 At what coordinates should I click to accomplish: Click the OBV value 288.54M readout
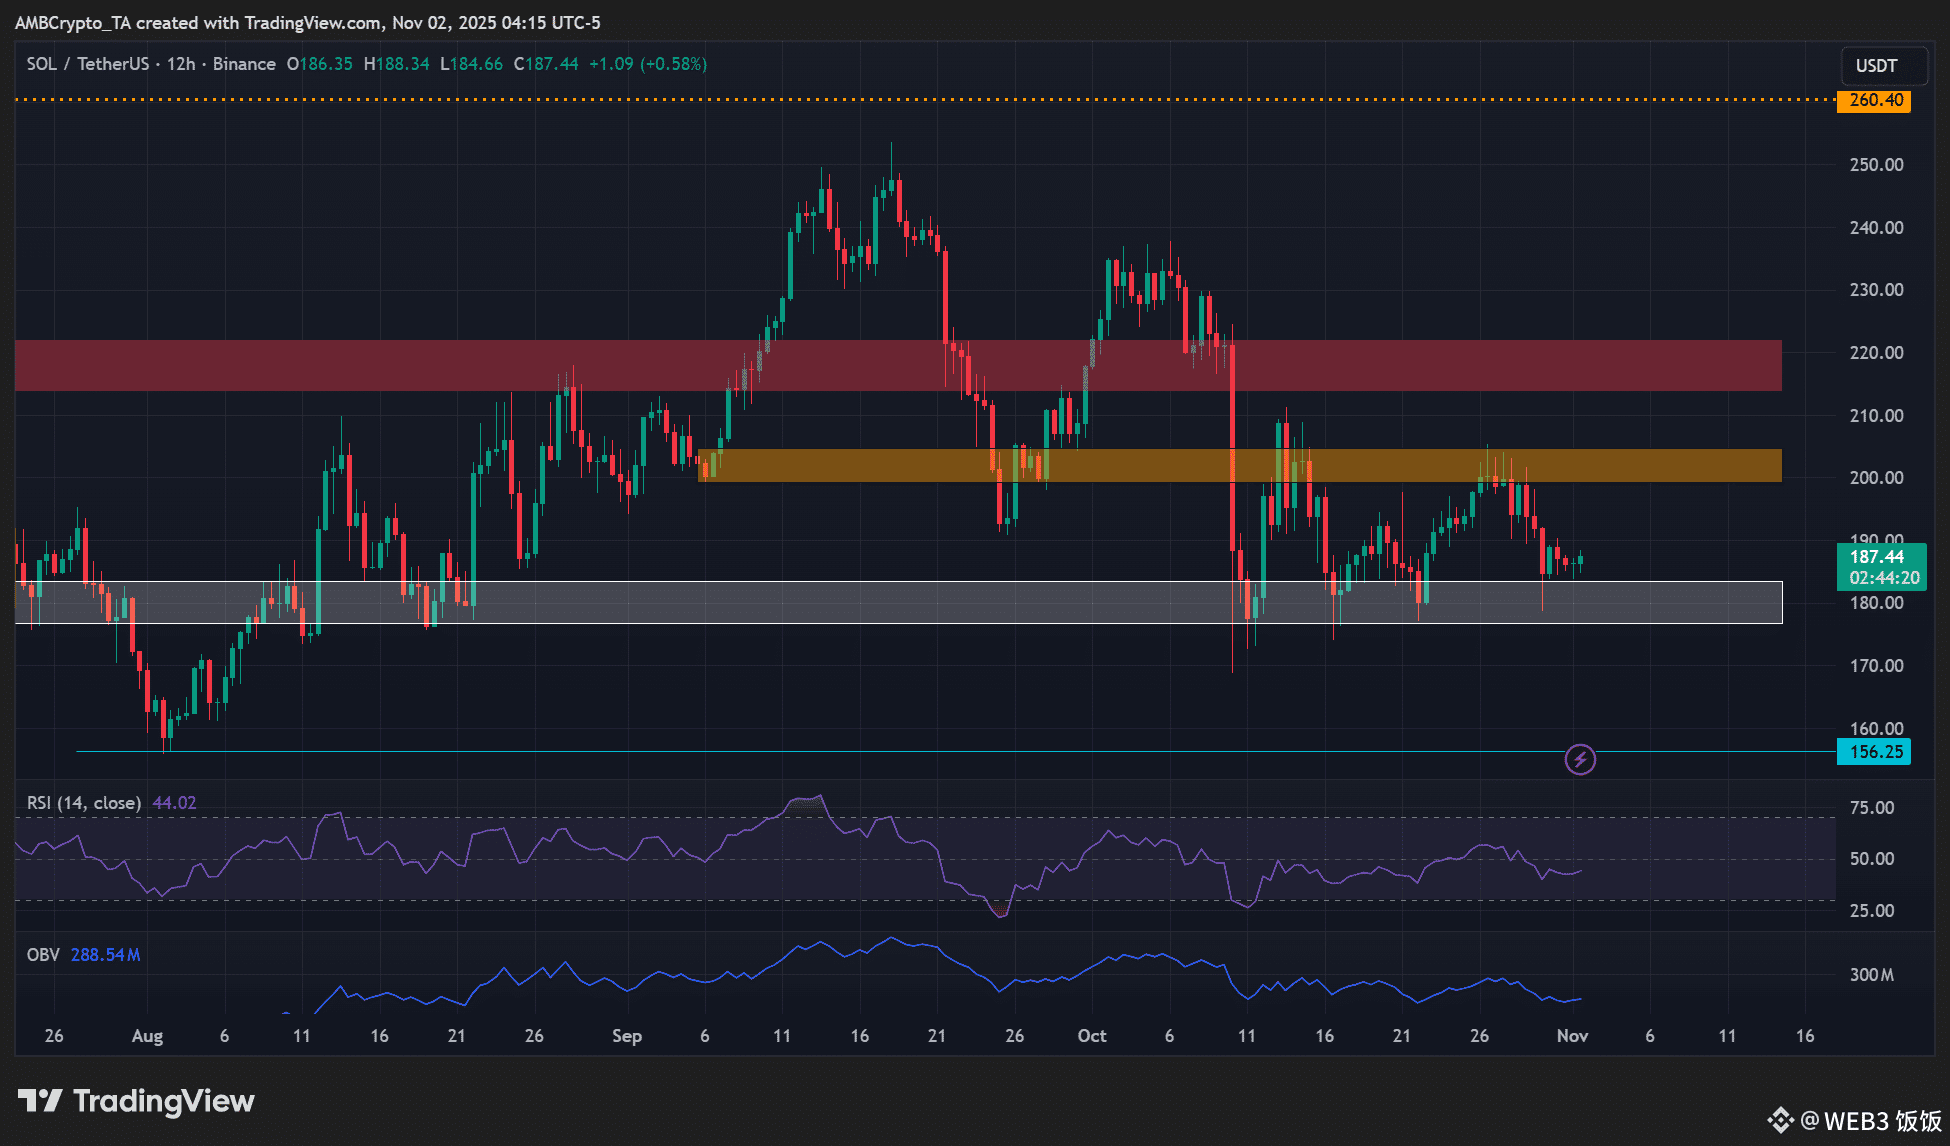[105, 955]
